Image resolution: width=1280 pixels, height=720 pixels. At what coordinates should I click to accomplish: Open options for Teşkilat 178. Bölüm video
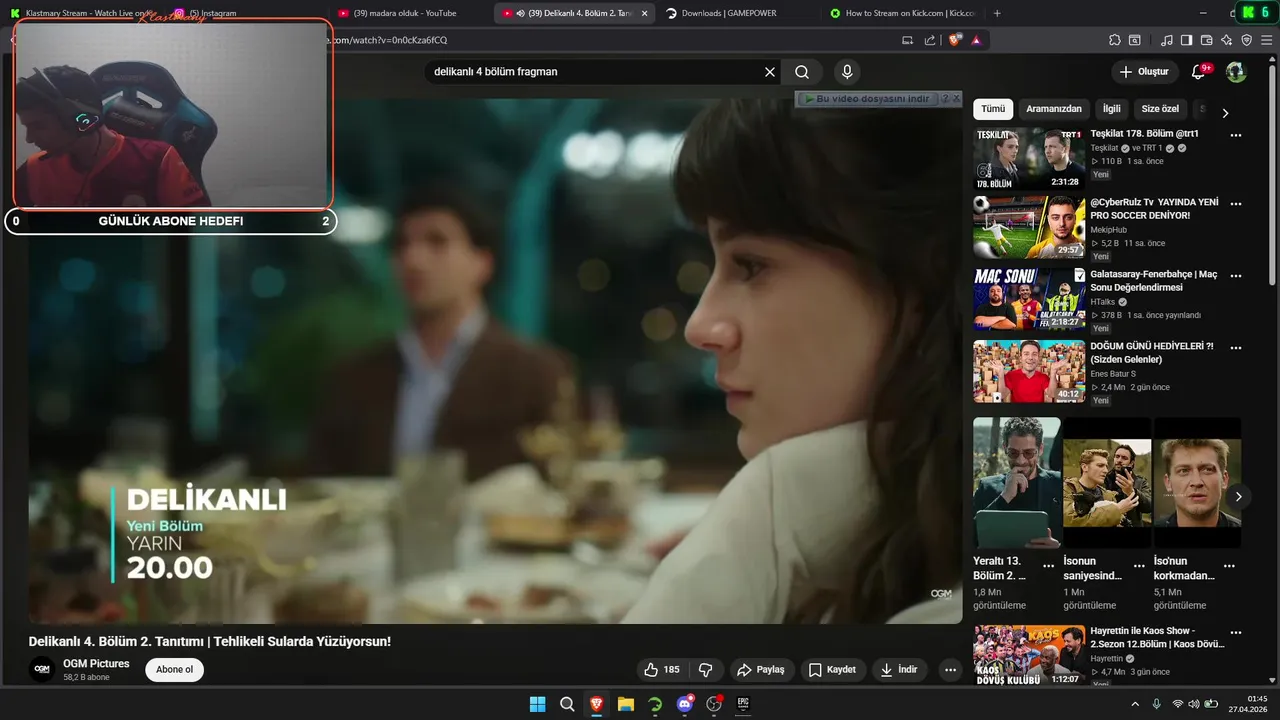(x=1236, y=135)
